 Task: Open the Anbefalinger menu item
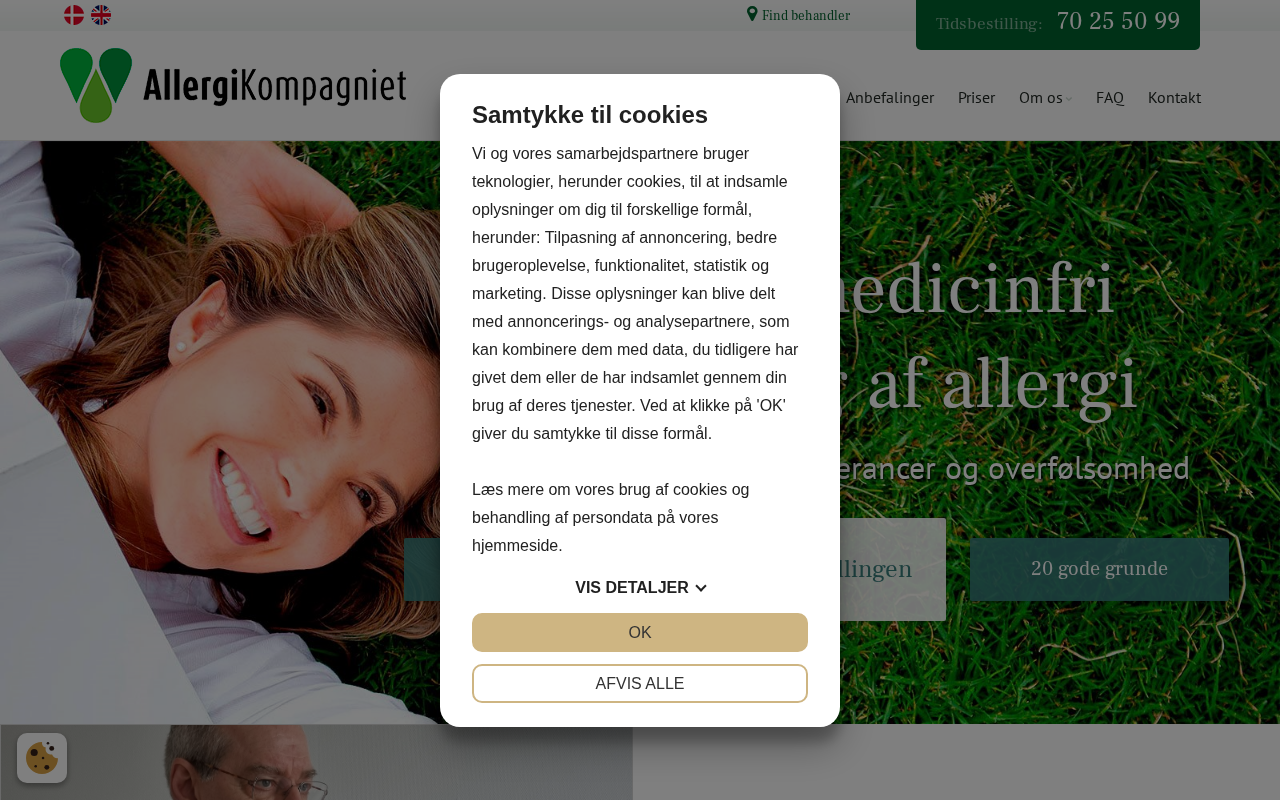click(890, 98)
